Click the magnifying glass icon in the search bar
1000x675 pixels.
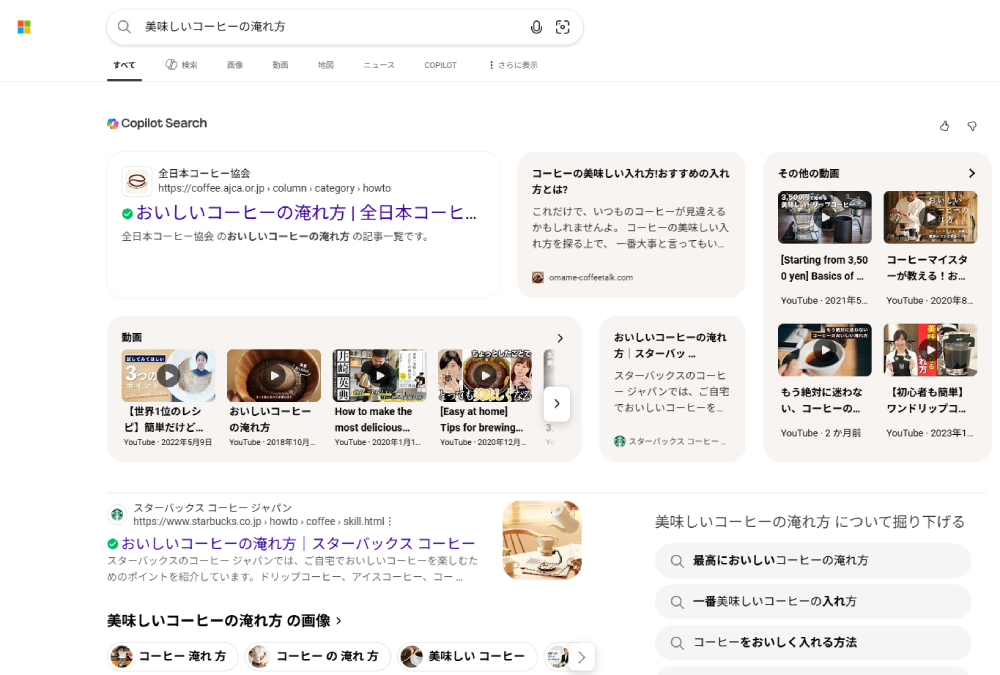[x=124, y=27]
